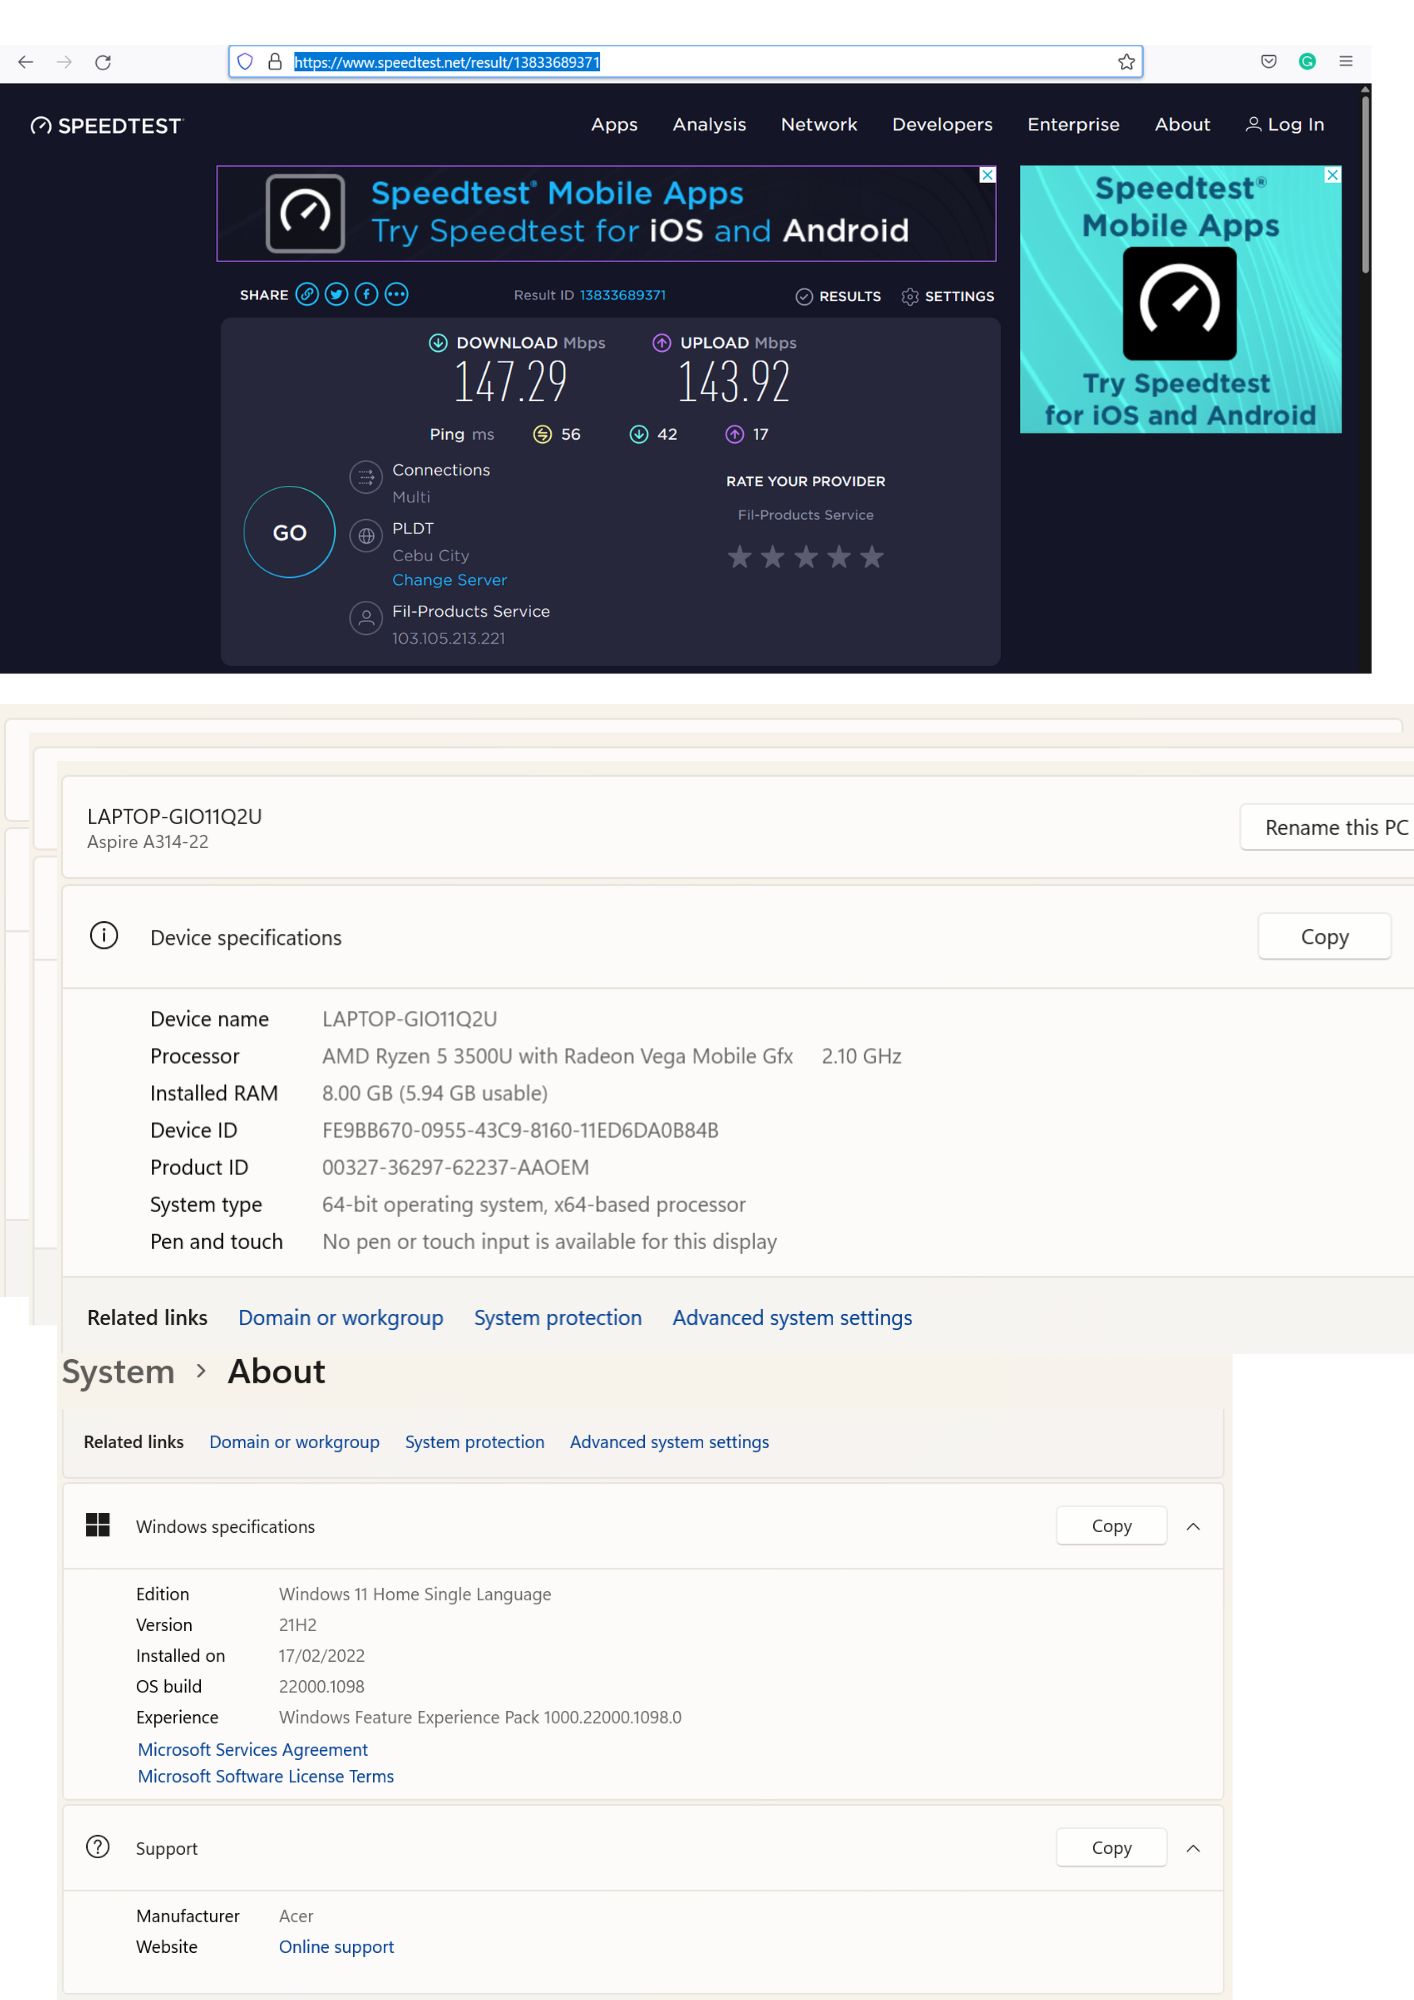The image size is (1414, 2000).
Task: Open the RESULTS page
Action: click(839, 296)
